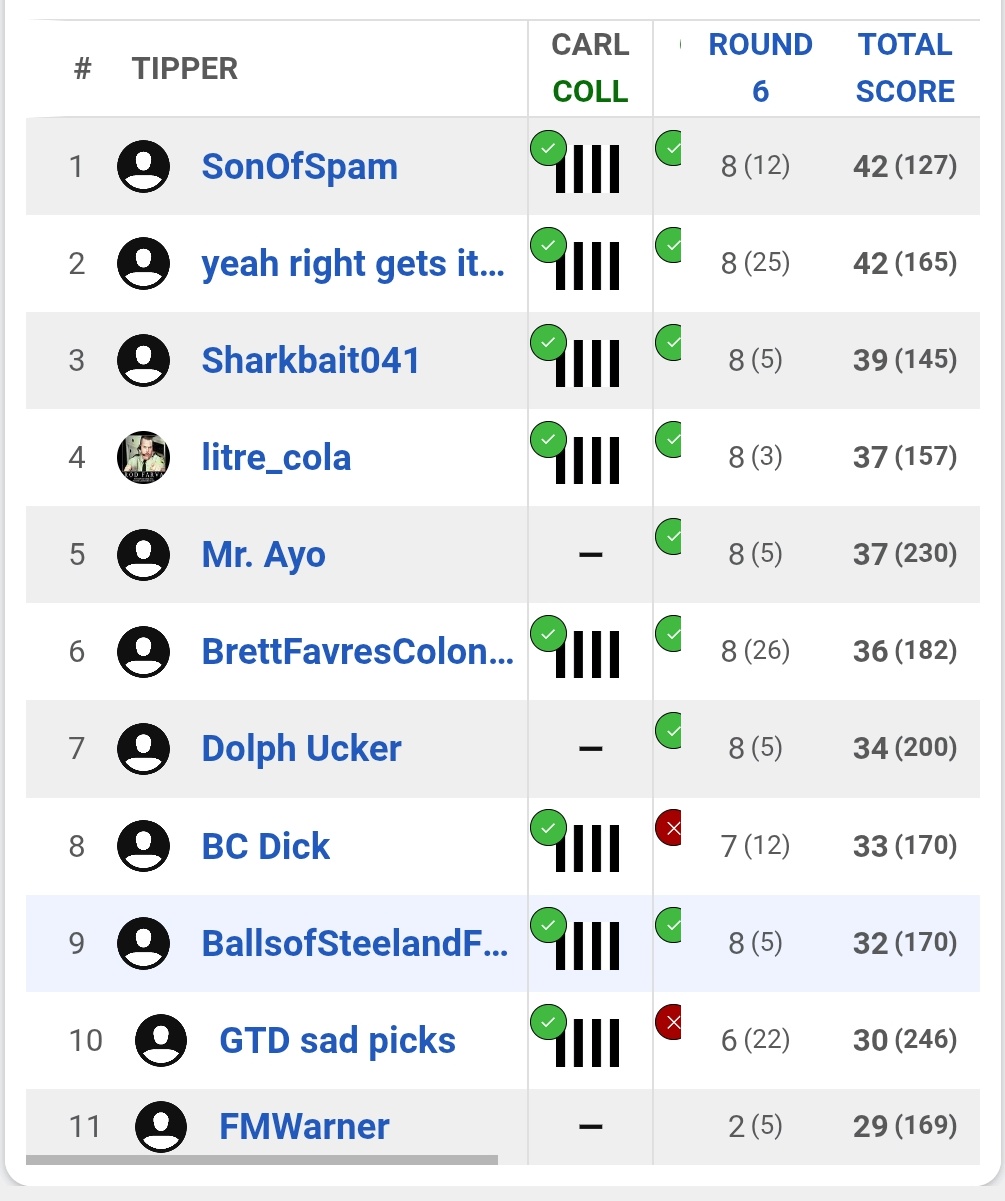The width and height of the screenshot is (1005, 1201).
Task: Open Dolph Ucker's tipper profile
Action: 301,748
